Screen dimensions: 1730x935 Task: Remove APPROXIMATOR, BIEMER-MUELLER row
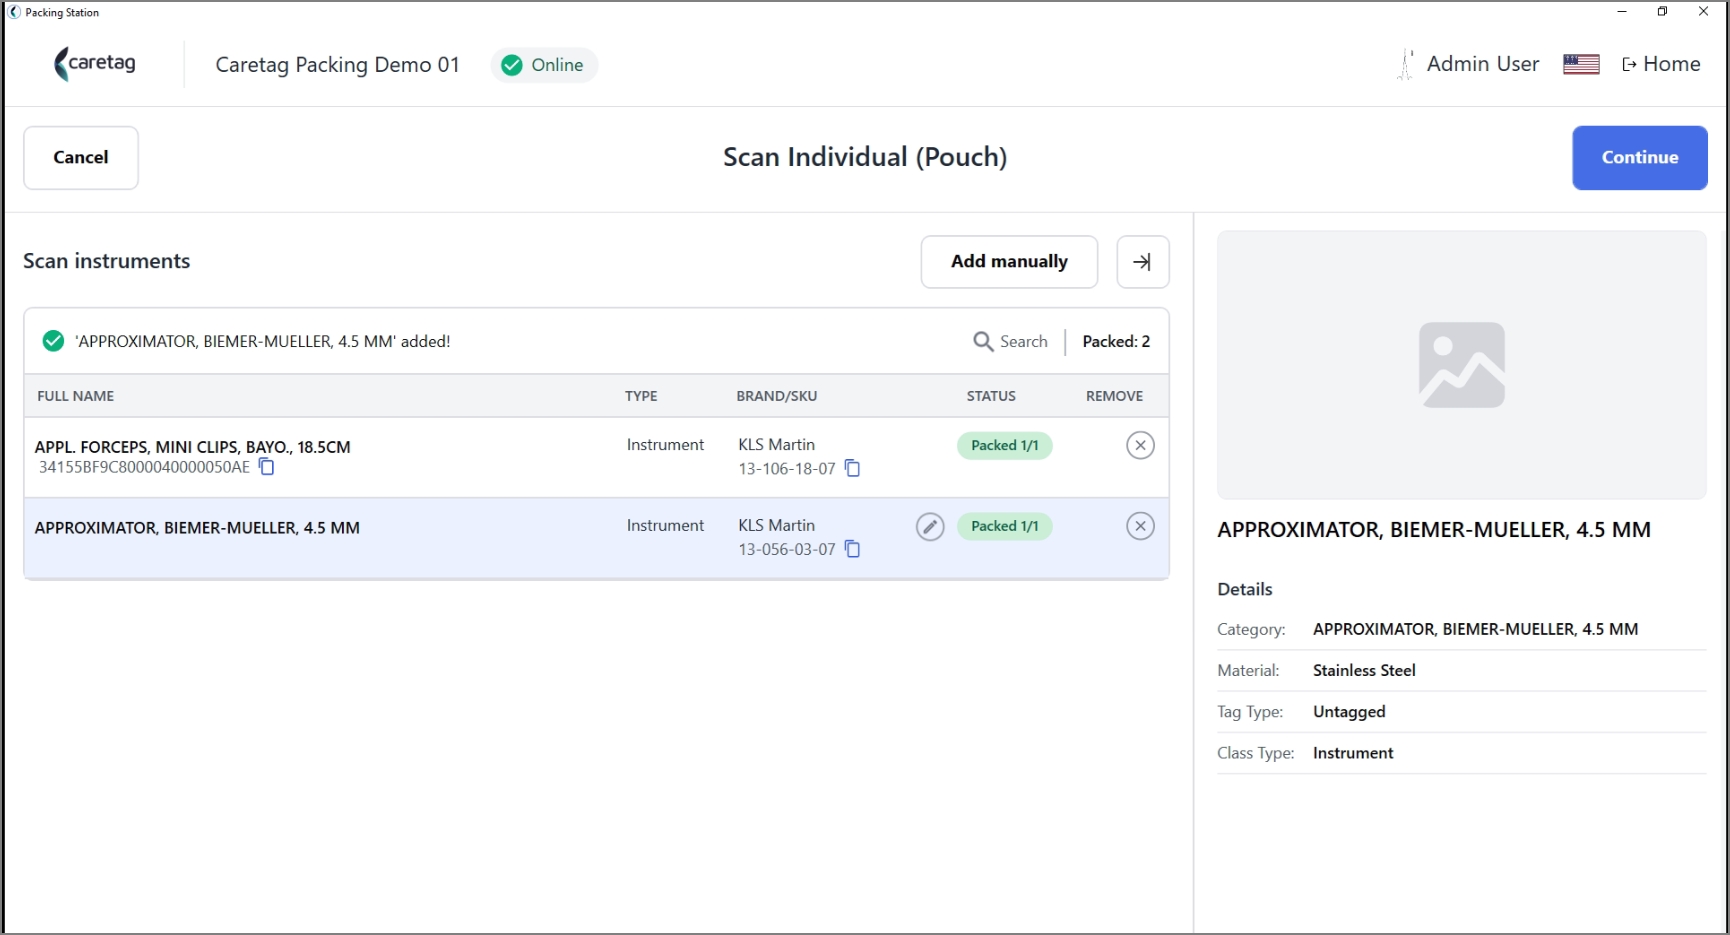point(1140,526)
